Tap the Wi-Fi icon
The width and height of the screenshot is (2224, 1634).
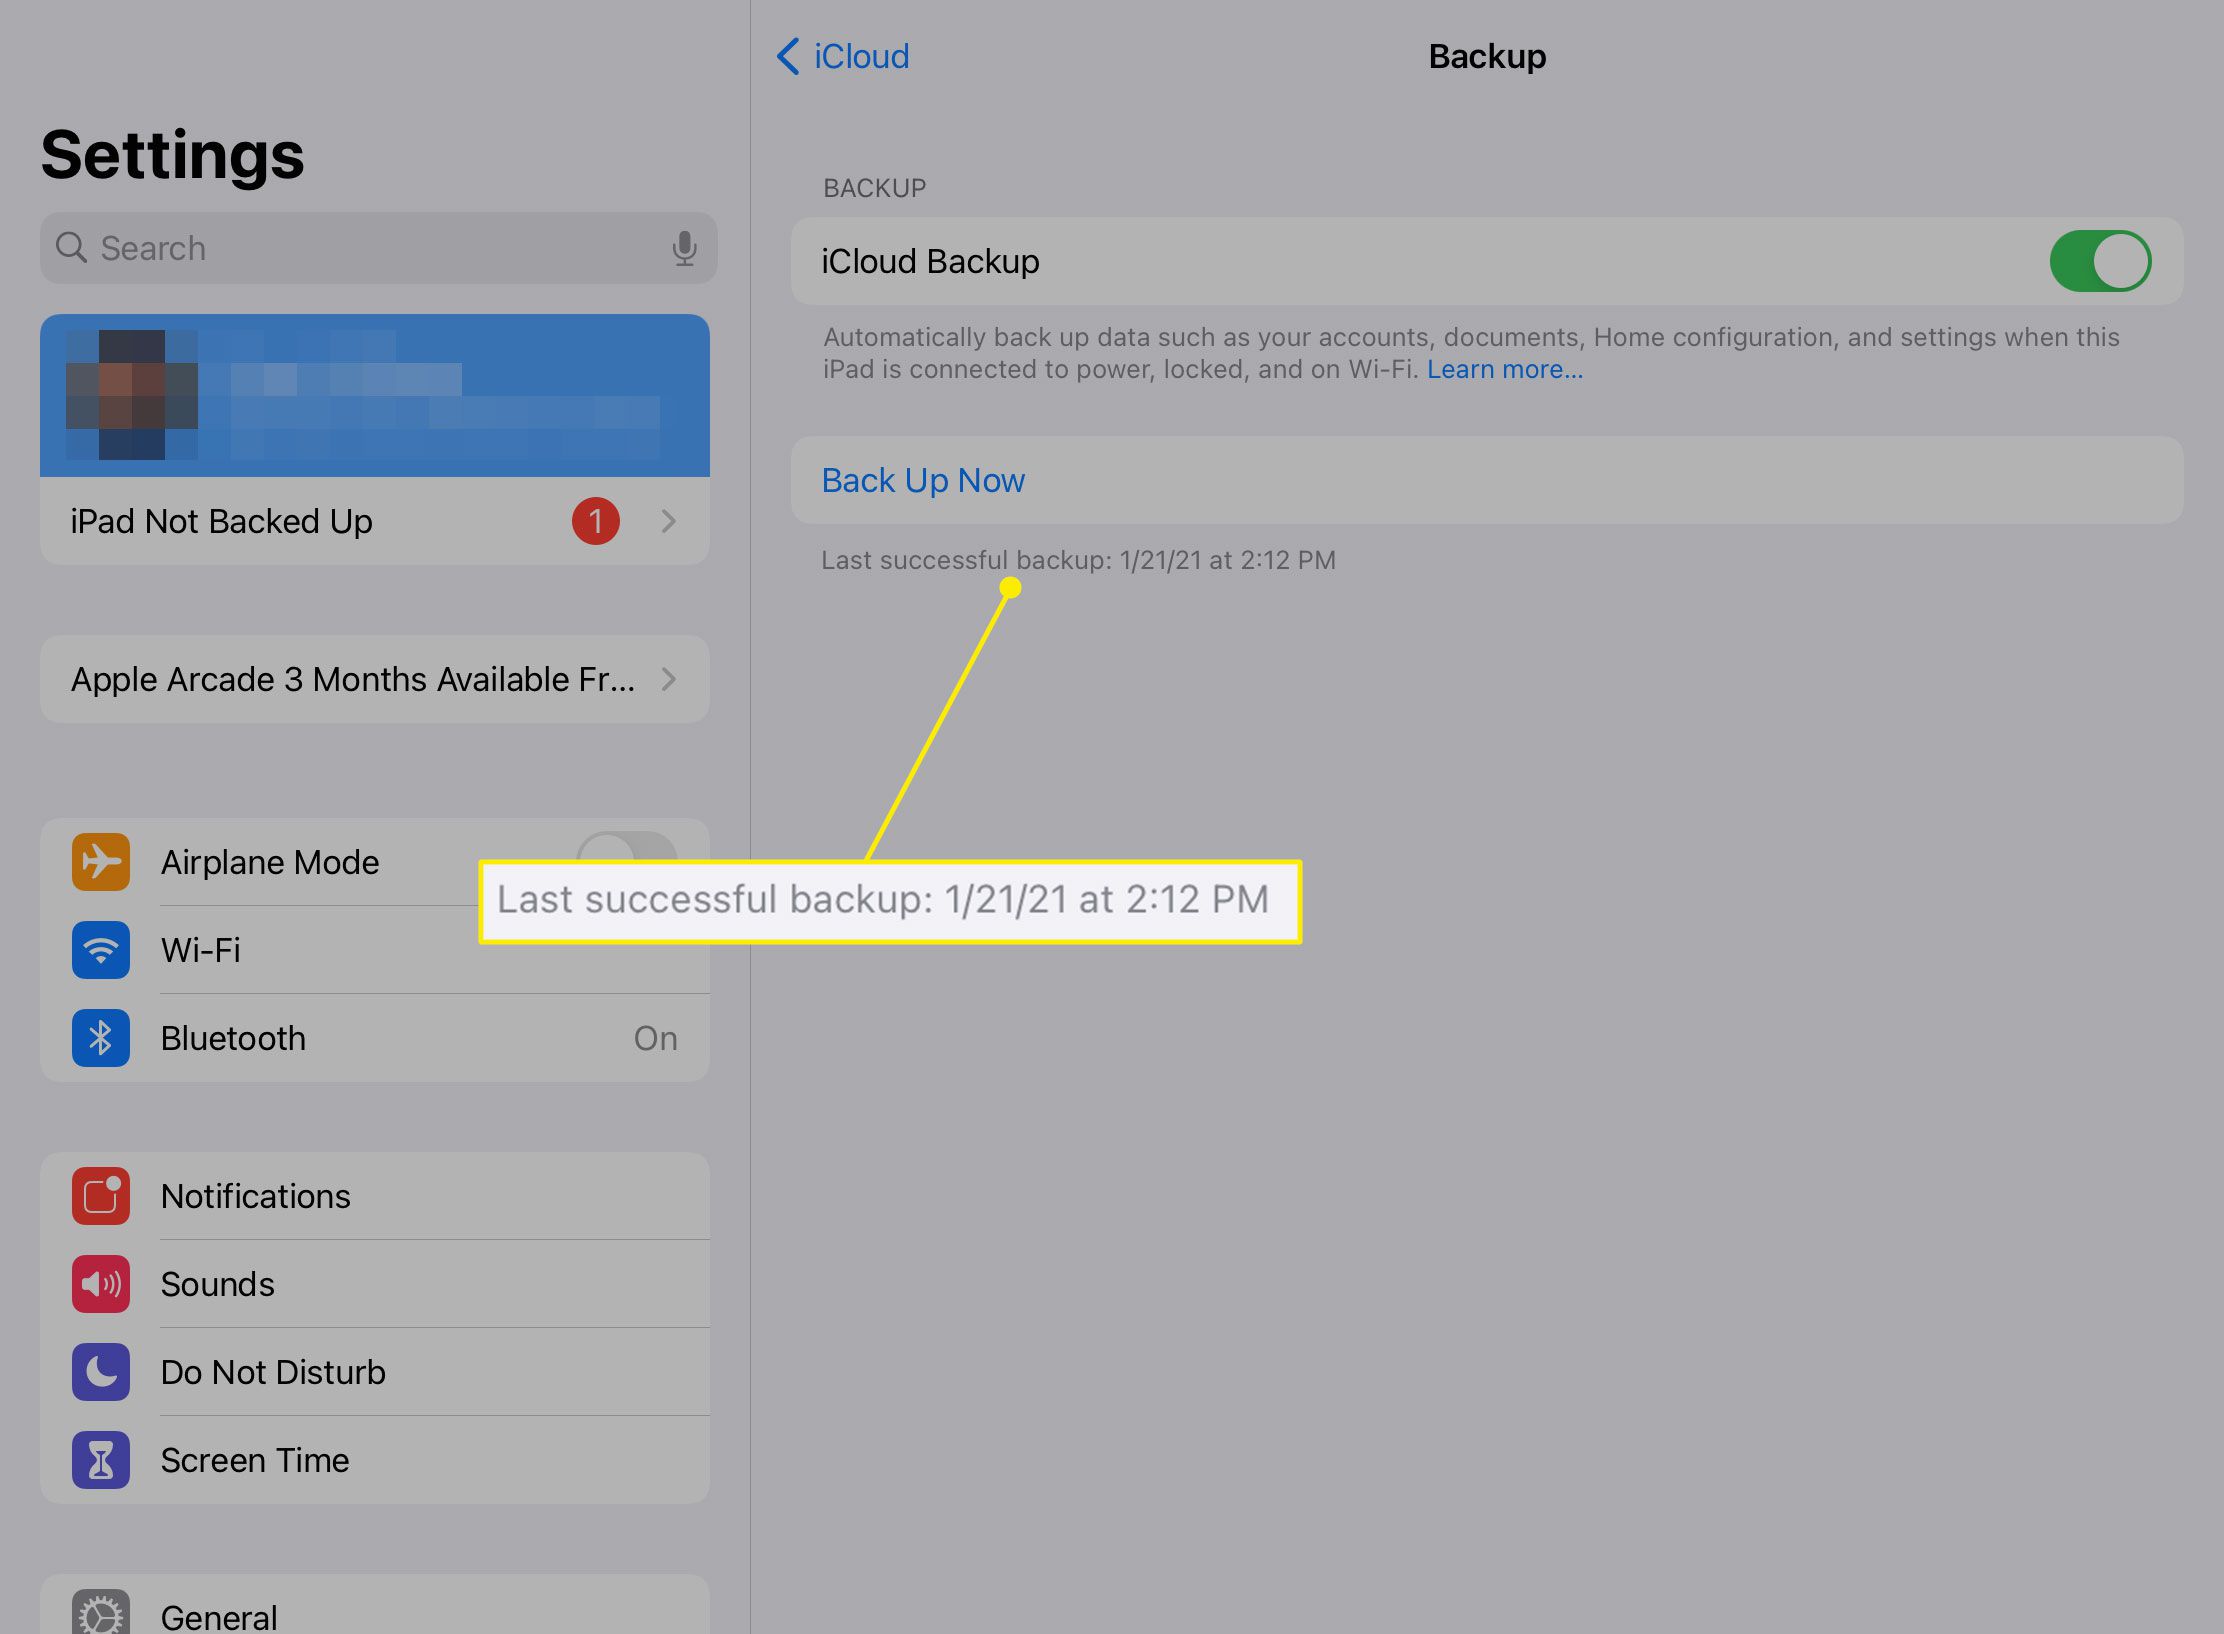point(101,950)
